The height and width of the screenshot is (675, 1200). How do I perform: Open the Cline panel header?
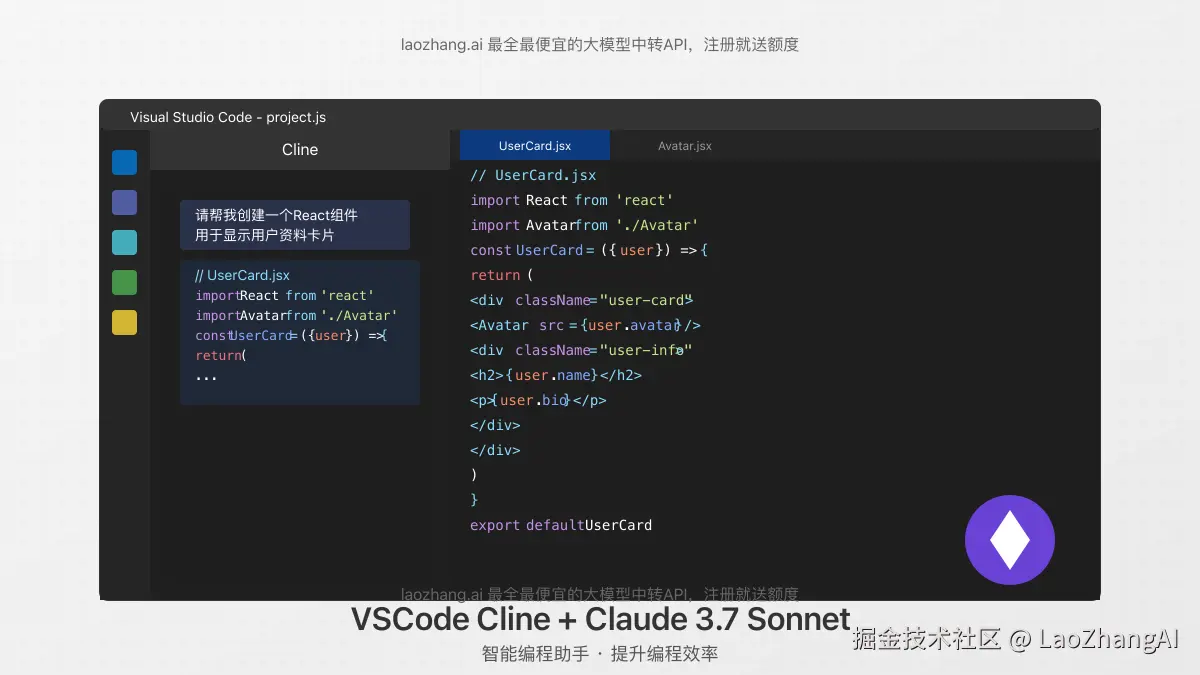click(x=300, y=149)
